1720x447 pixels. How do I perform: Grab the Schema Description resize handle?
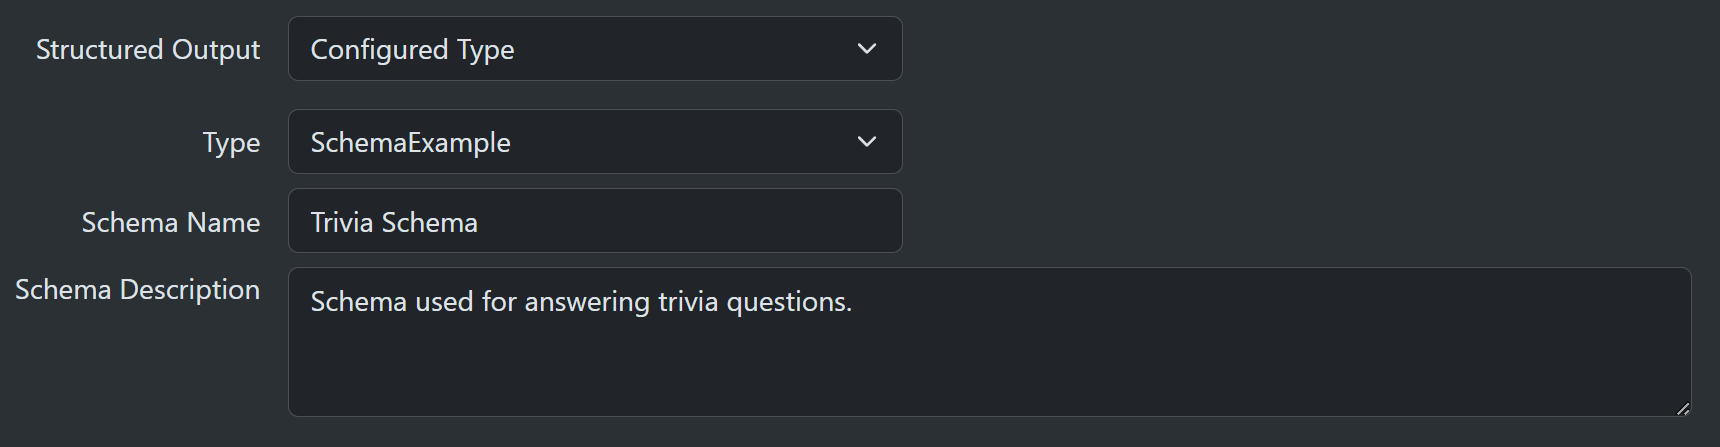click(1683, 408)
